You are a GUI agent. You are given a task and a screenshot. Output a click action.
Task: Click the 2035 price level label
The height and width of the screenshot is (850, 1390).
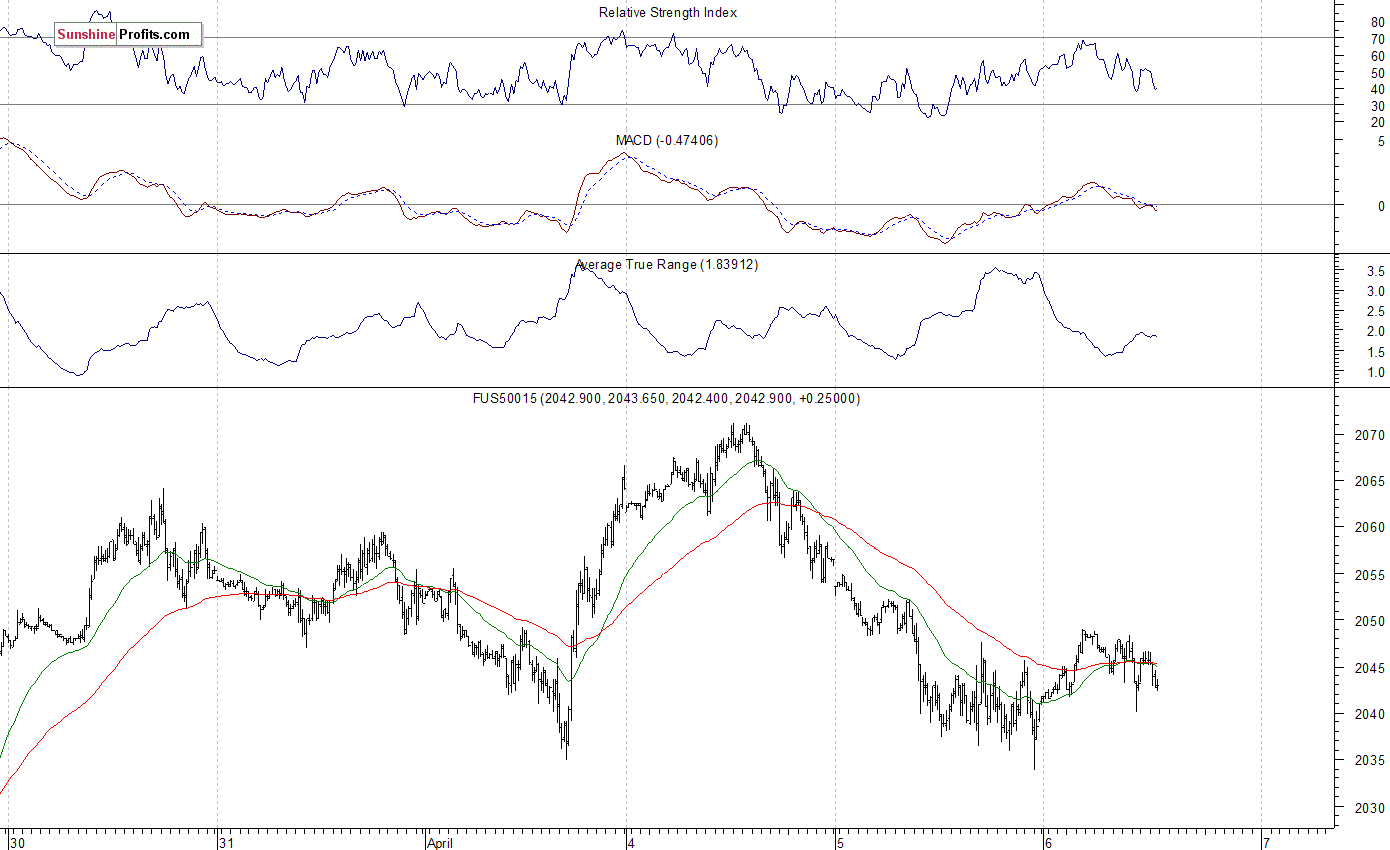(x=1370, y=761)
